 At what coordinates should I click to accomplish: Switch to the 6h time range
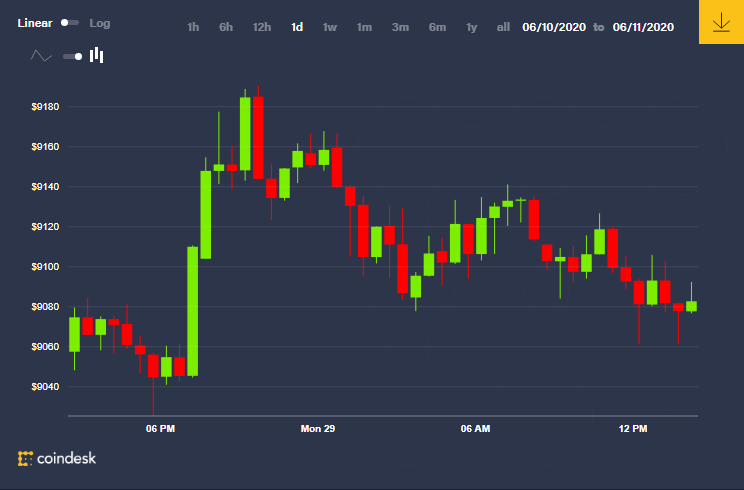(226, 27)
